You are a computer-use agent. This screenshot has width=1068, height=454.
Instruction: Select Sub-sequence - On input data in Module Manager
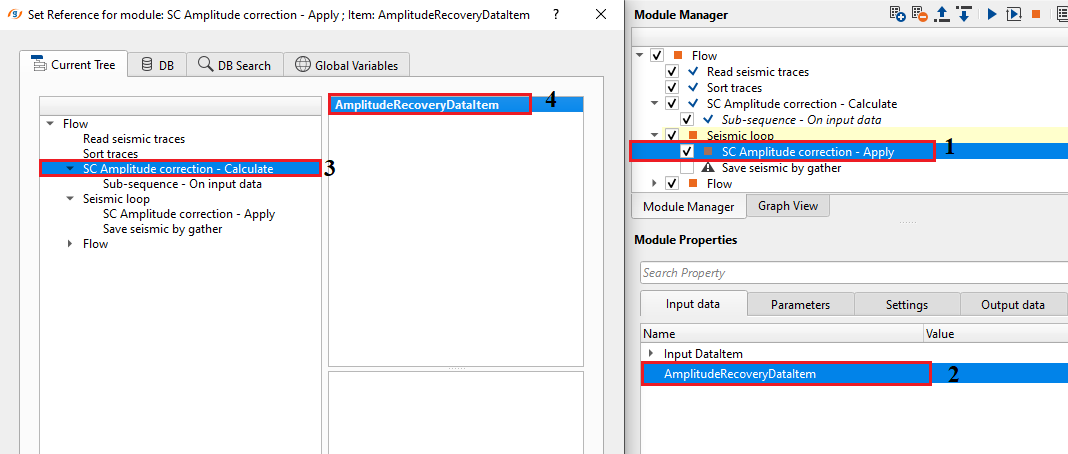(x=802, y=120)
